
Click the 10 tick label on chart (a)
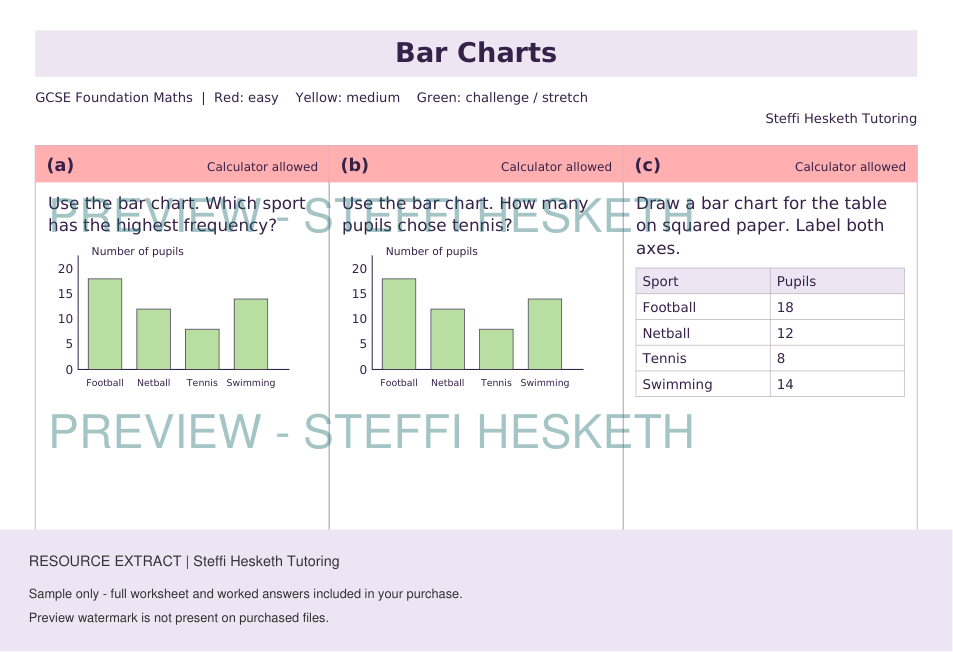pos(66,319)
